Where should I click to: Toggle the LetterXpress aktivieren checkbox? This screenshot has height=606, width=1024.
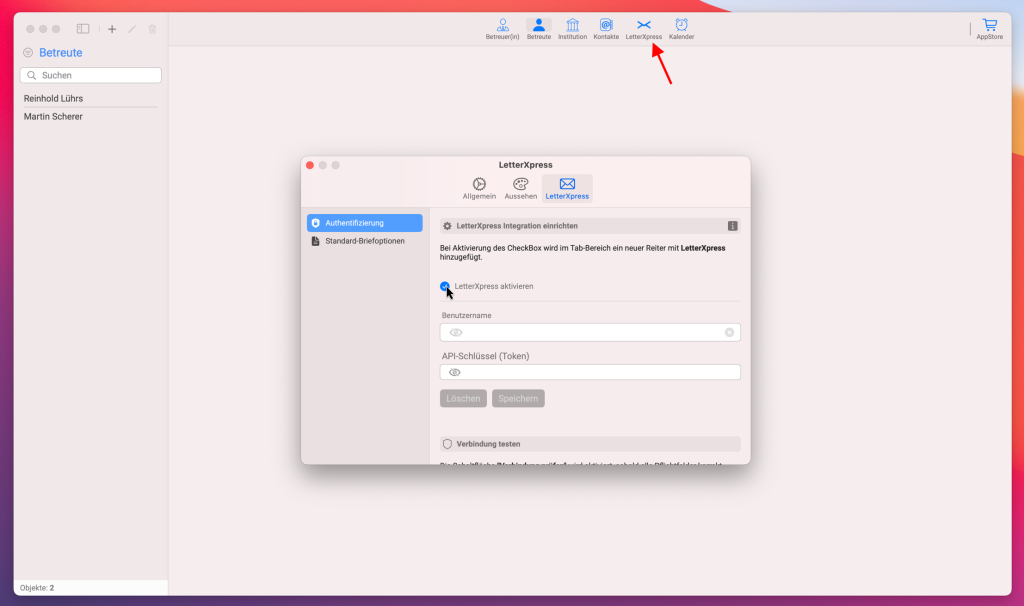click(445, 286)
